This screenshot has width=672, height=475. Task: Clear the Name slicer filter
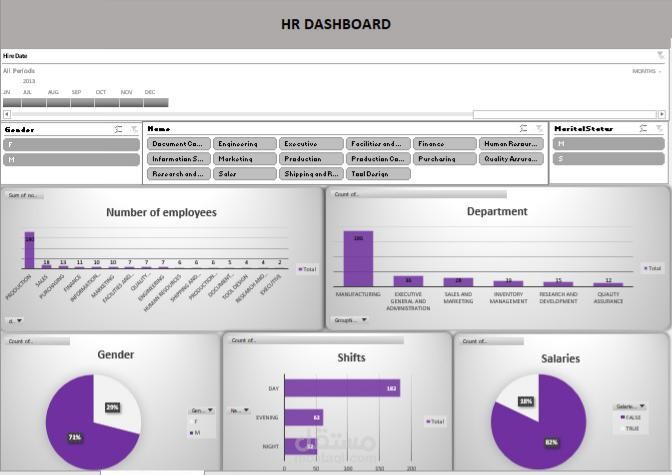pyautogui.click(x=539, y=128)
